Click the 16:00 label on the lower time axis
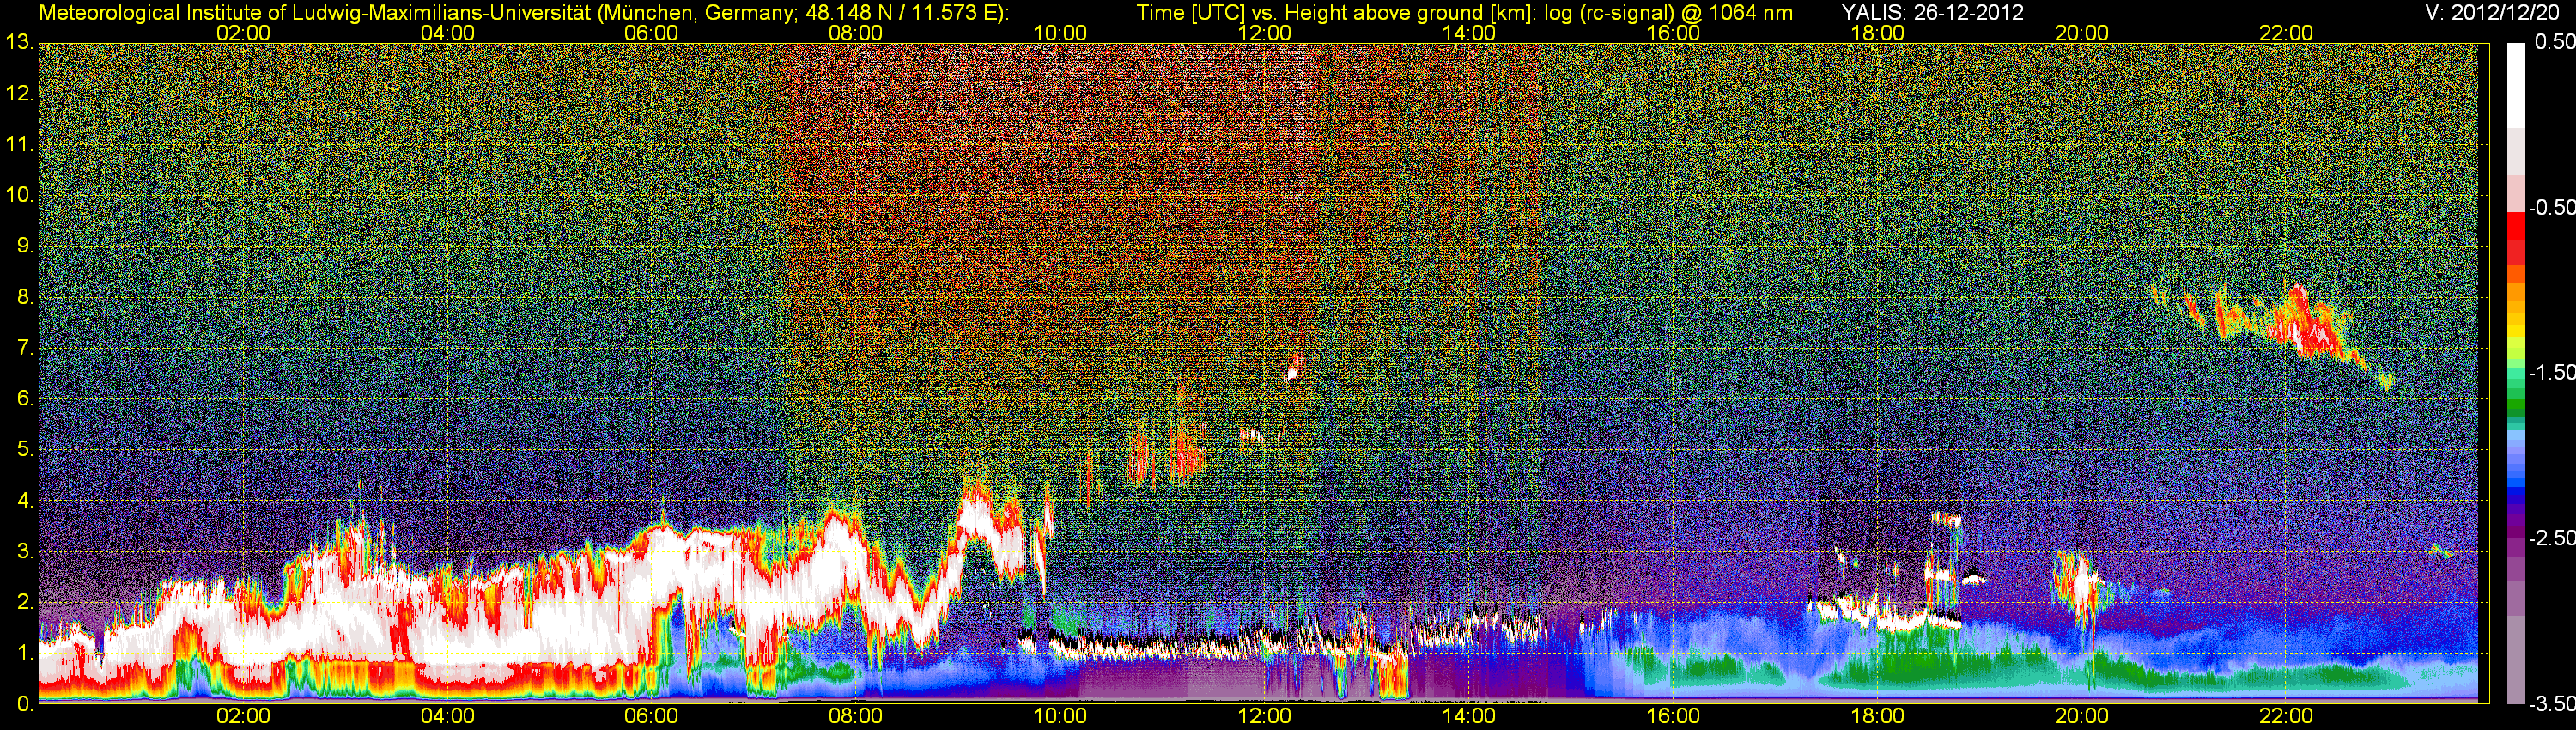Viewport: 2576px width, 730px height. pyautogui.click(x=1673, y=717)
